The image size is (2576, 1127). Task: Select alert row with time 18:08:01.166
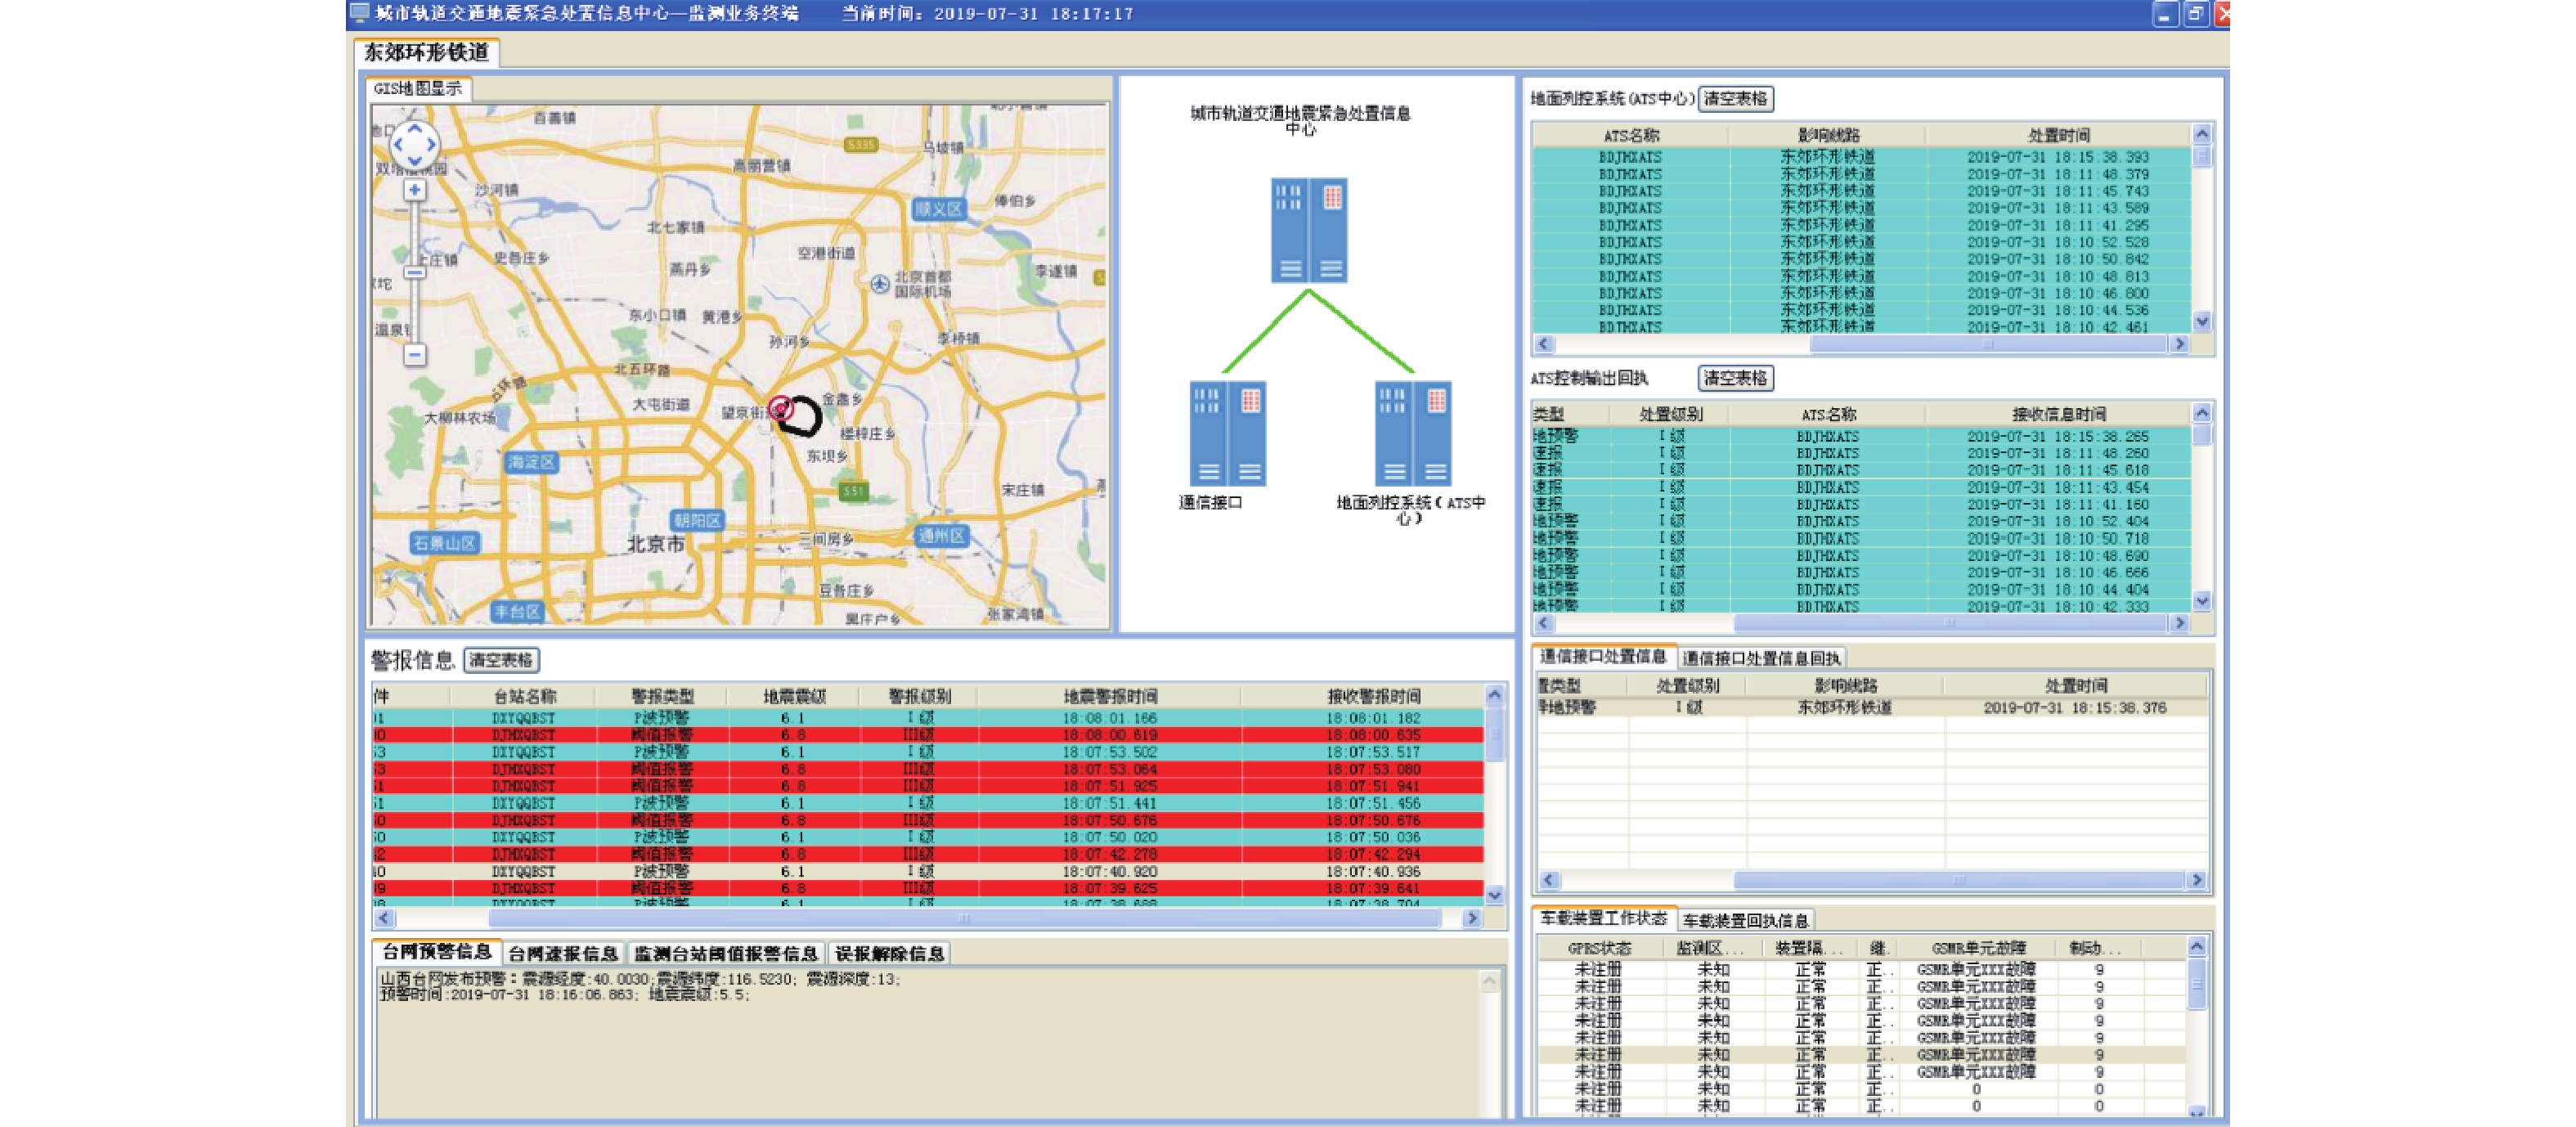pos(928,718)
